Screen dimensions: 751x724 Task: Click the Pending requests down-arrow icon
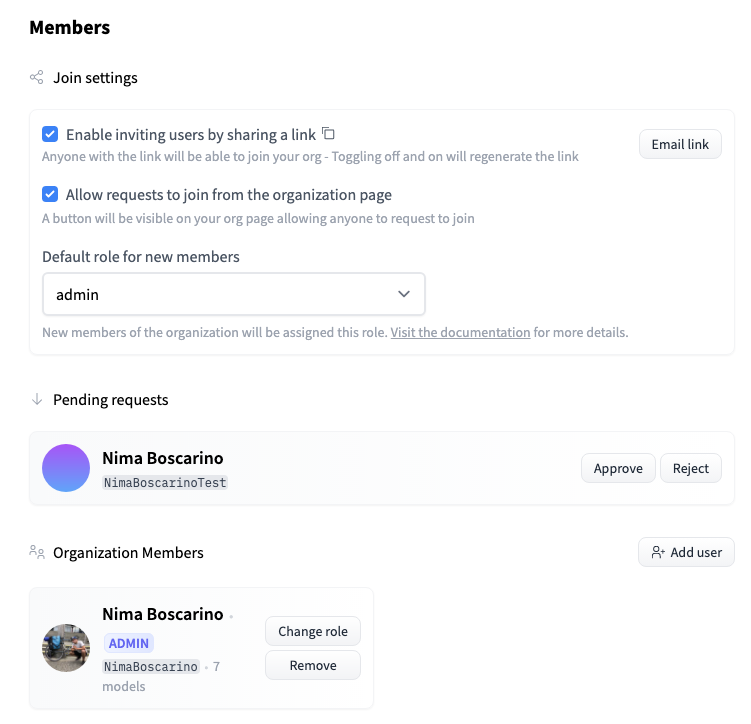pos(37,399)
